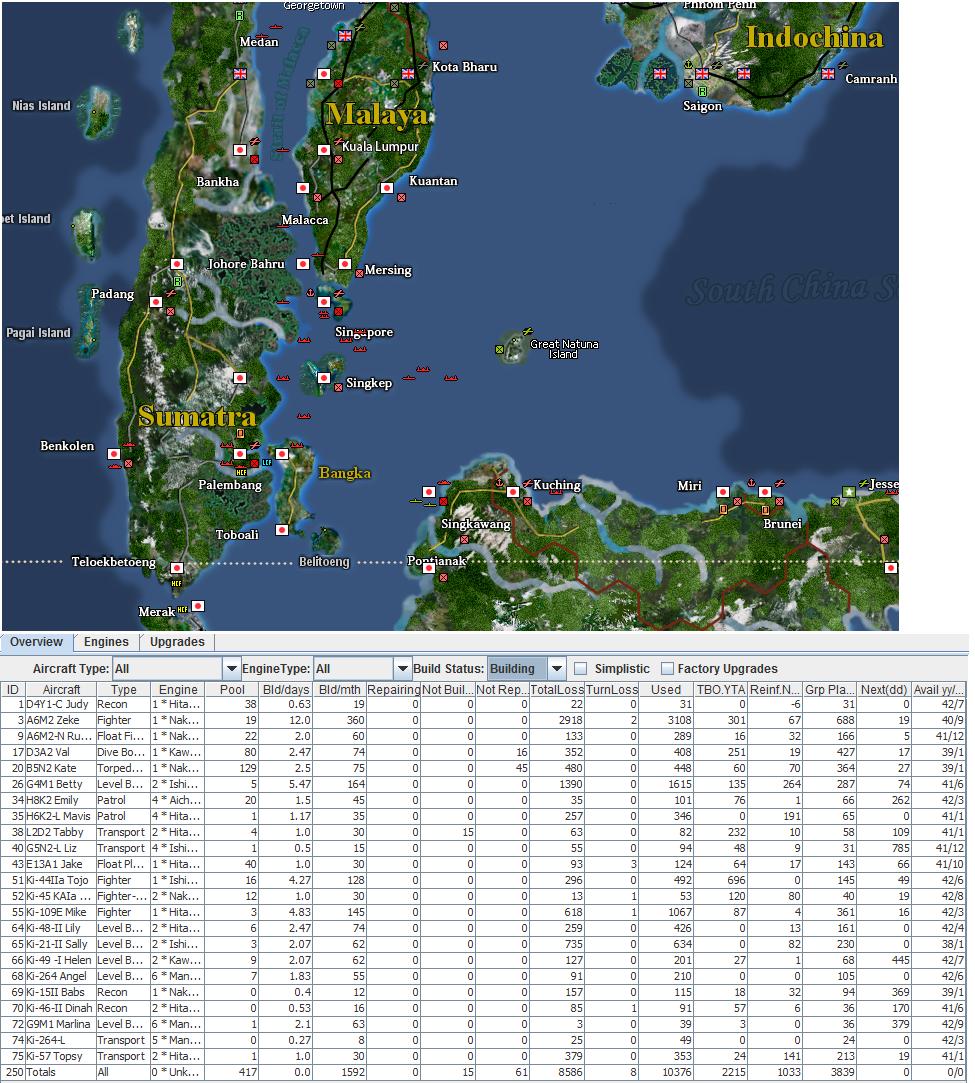
Task: Click the star base icon at Jesselton
Action: (849, 492)
